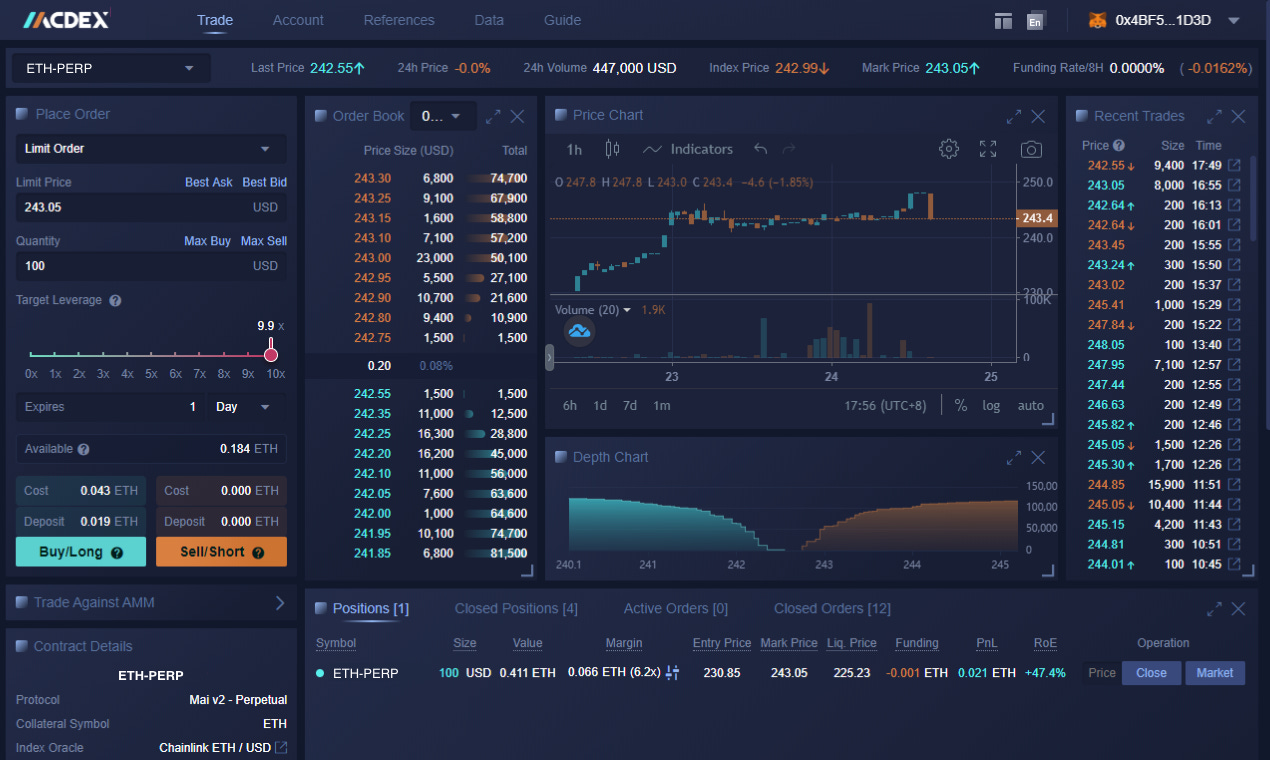Click the leverage slider handle at 9.9x
This screenshot has height=760, width=1270.
coord(271,354)
